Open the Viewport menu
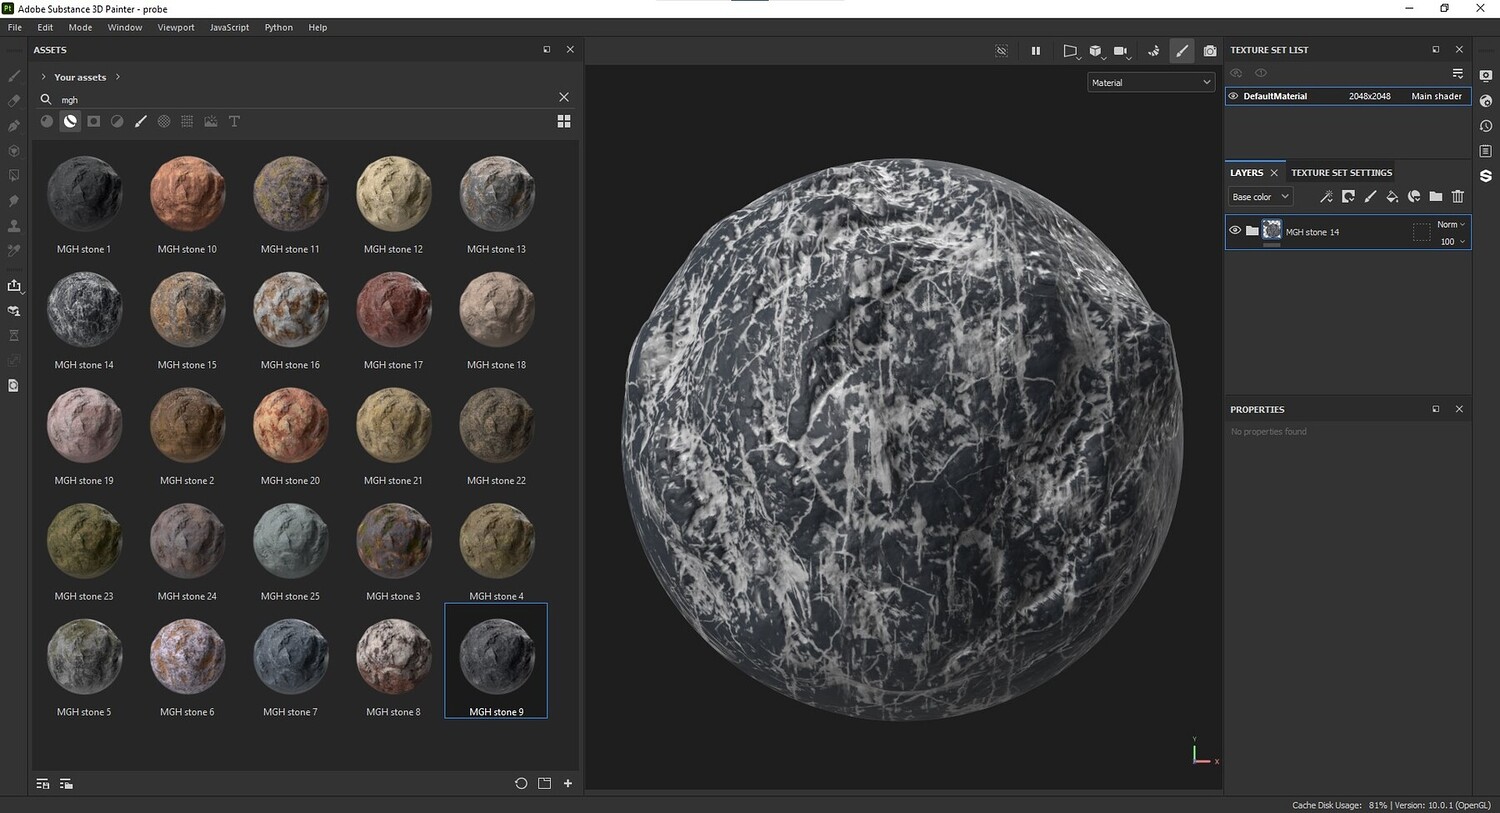Viewport: 1500px width, 813px height. tap(176, 27)
